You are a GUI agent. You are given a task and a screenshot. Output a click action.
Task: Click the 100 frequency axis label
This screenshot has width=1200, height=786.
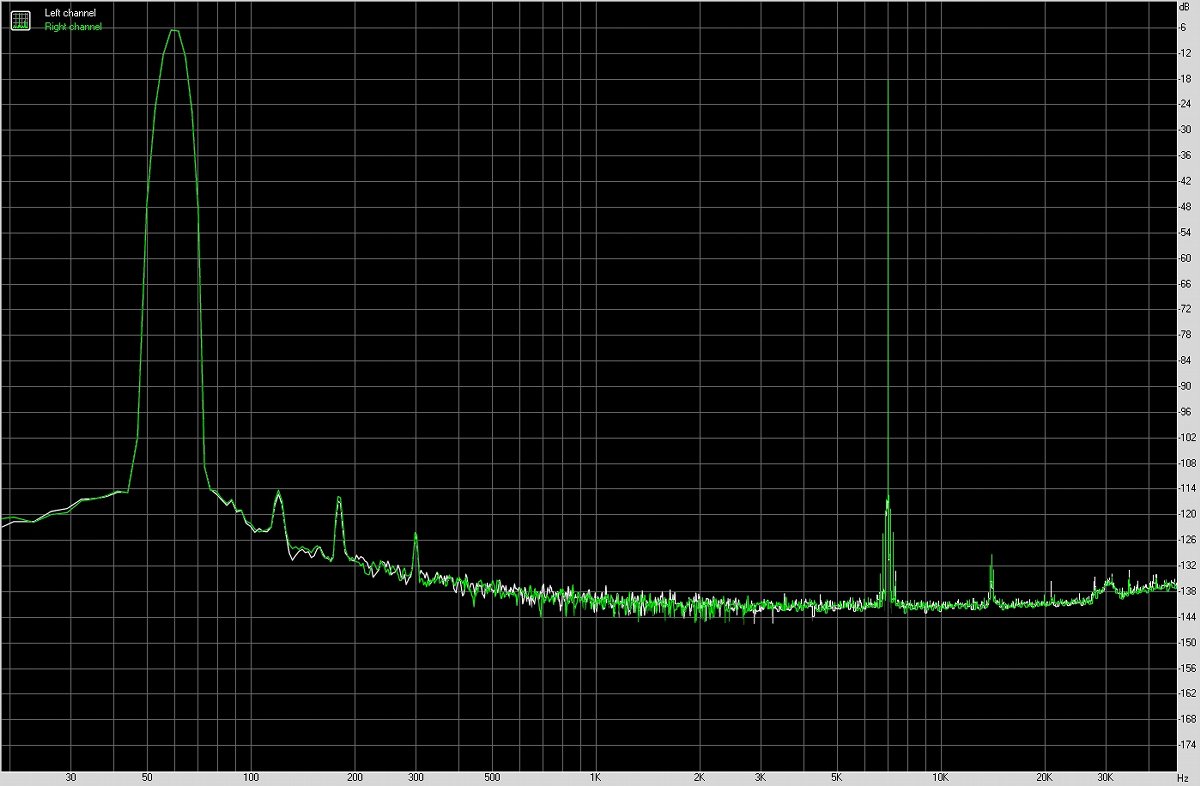[x=252, y=777]
